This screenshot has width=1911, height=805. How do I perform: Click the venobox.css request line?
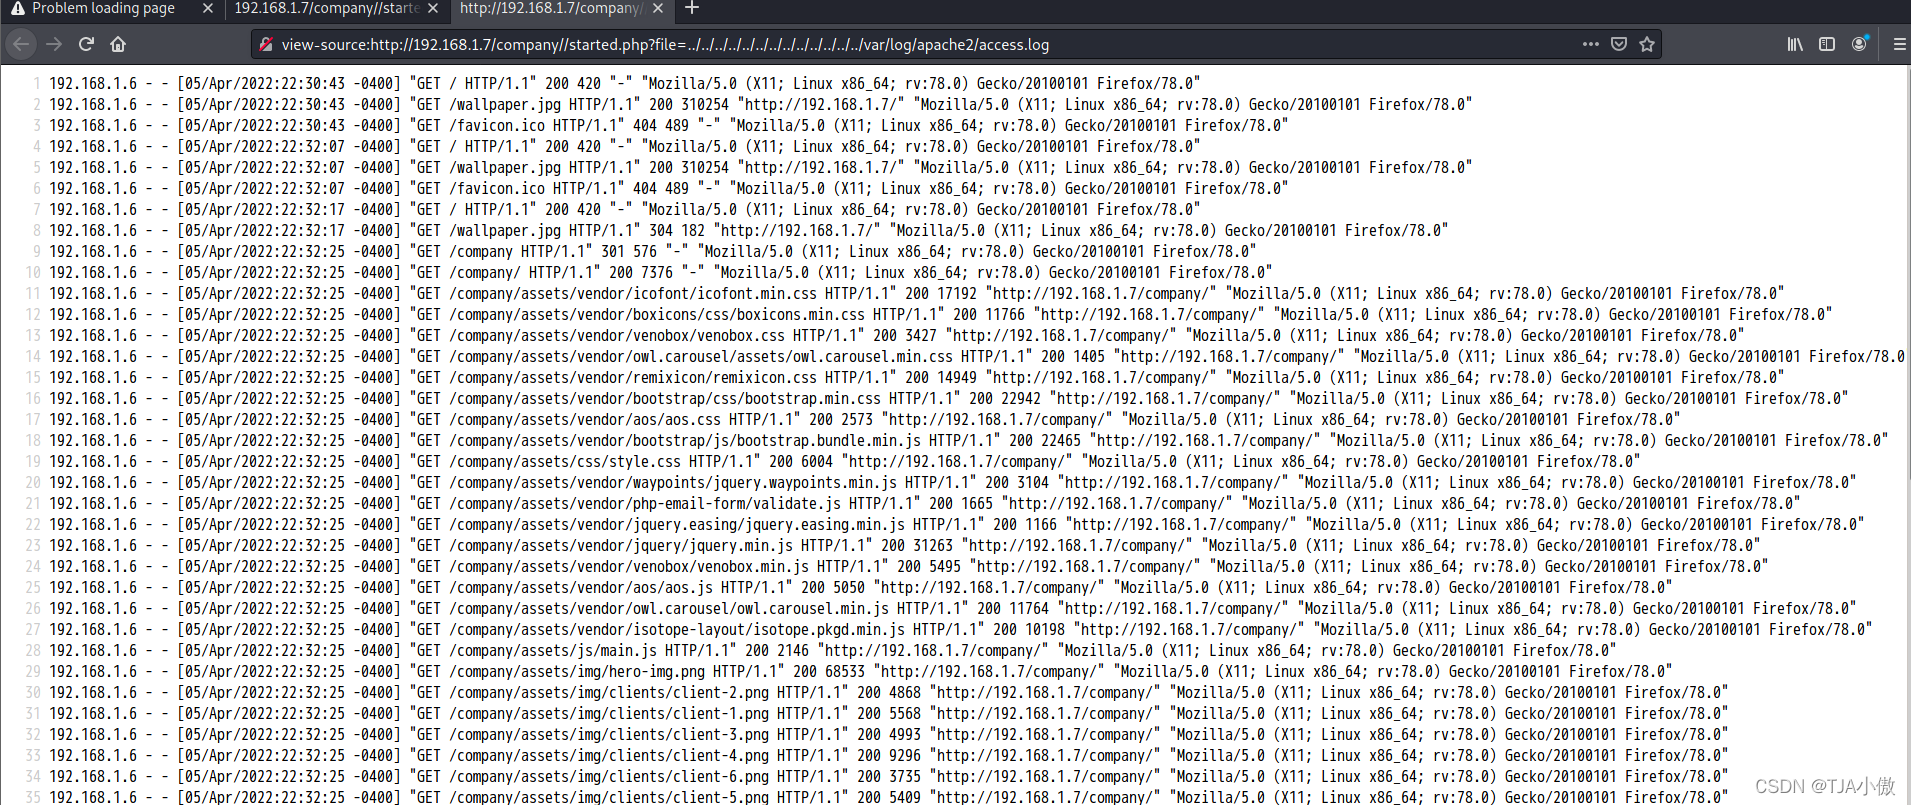[897, 335]
